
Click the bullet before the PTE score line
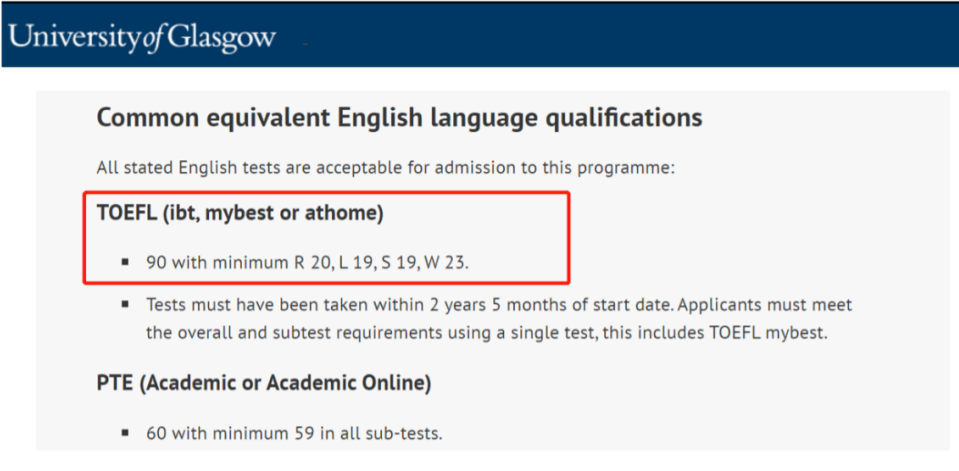(x=125, y=433)
